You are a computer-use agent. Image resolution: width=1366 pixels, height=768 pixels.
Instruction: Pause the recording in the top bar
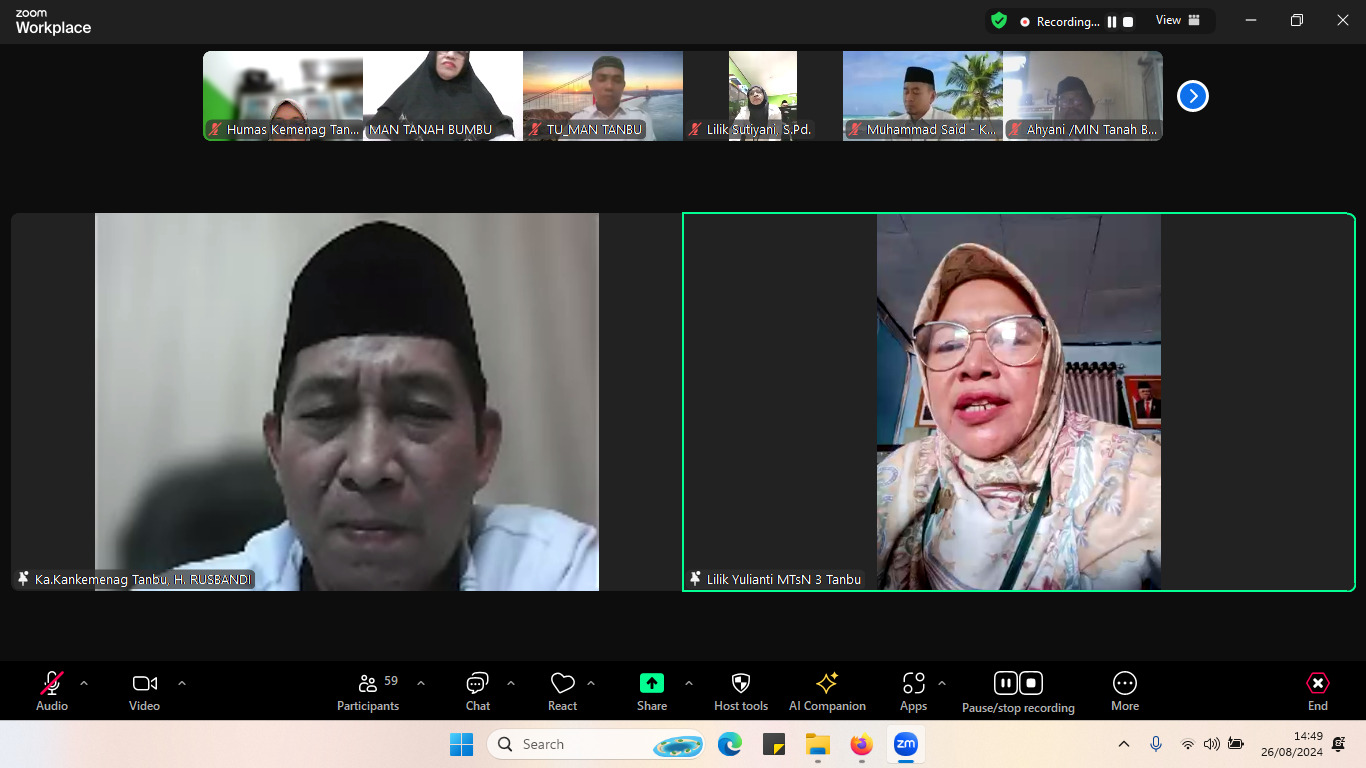tap(1111, 22)
